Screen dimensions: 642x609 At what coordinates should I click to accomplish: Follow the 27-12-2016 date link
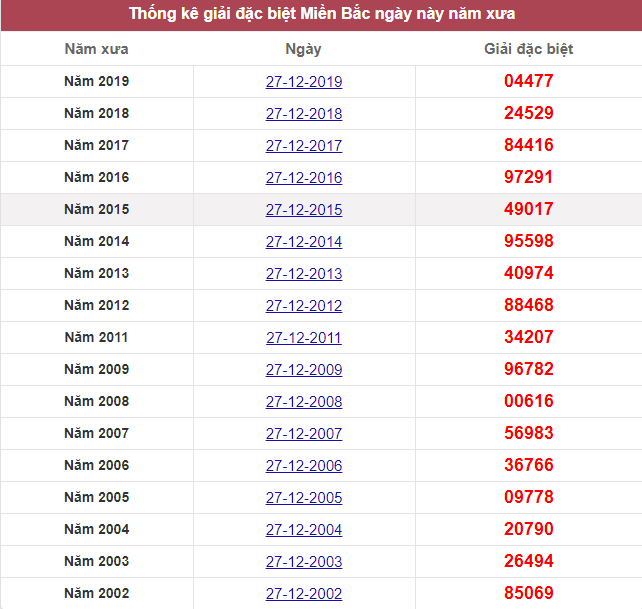point(304,178)
